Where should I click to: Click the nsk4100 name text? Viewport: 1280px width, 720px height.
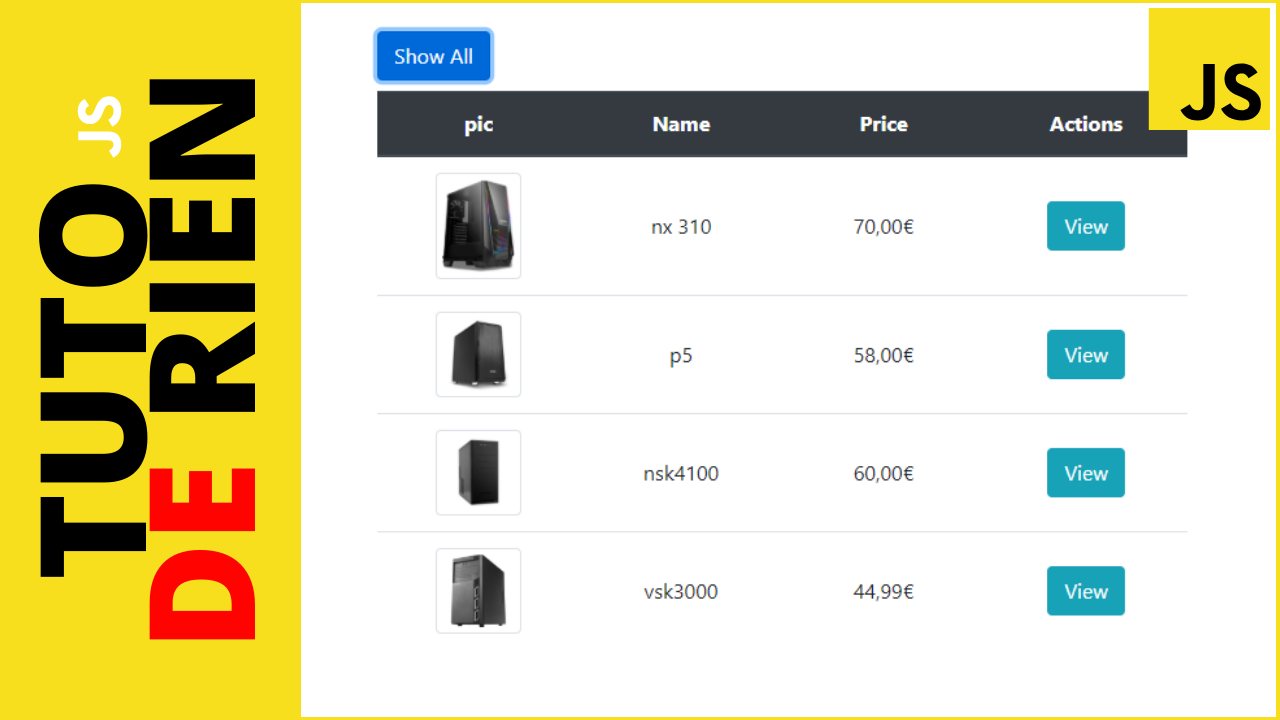(x=681, y=473)
